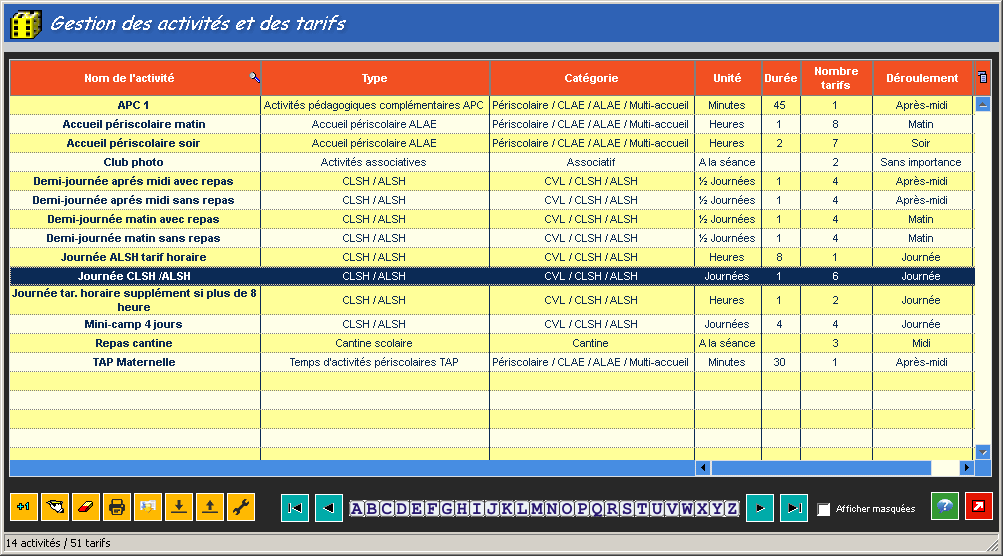Open the green help icon
Screen dimensions: 1003x556
coord(944,507)
